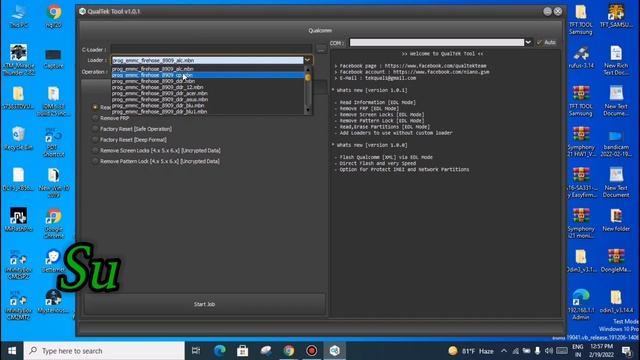Viewport: 640px width, 360px height.
Task: Pick prog_emmc_firehose_8909_alc.mbn from the list
Action: [208, 69]
